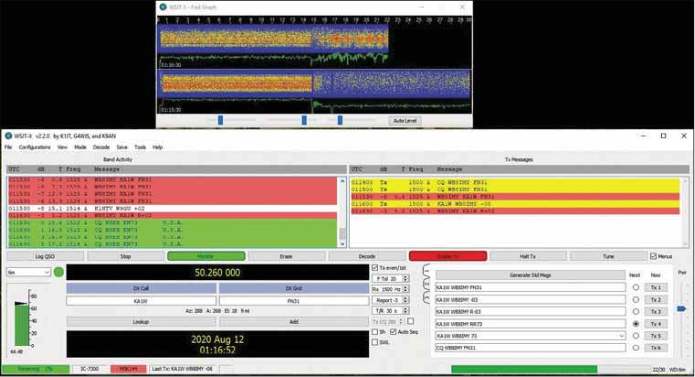
Task: Click the first slider in Fast Graph window
Action: pos(220,120)
